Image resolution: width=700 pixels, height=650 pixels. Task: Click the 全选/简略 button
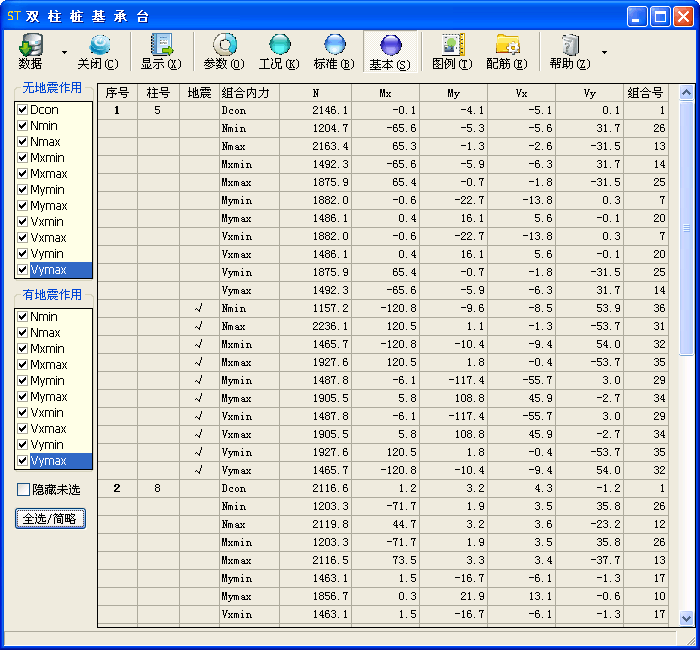50,518
